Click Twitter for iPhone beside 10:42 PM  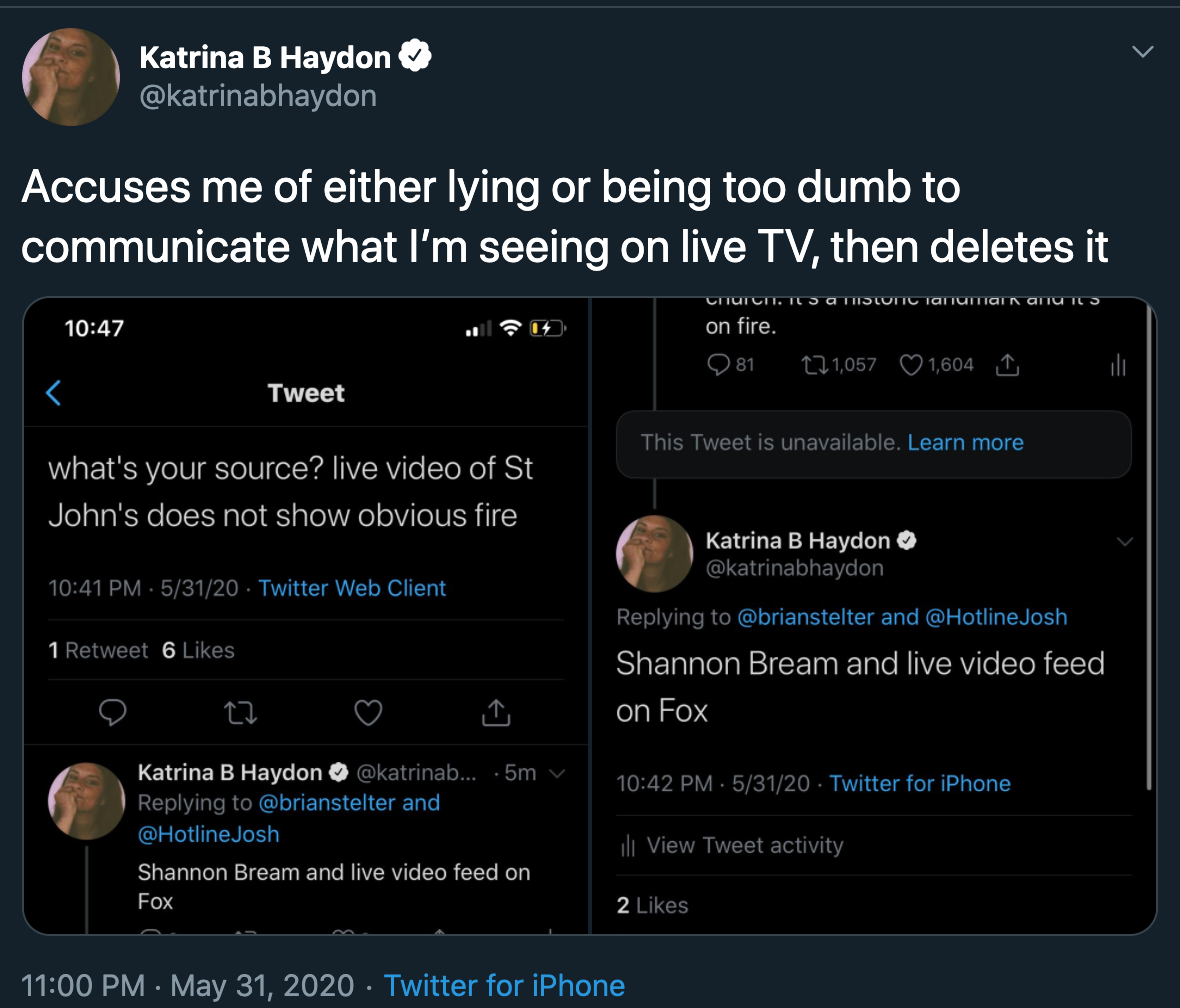pyautogui.click(x=920, y=784)
